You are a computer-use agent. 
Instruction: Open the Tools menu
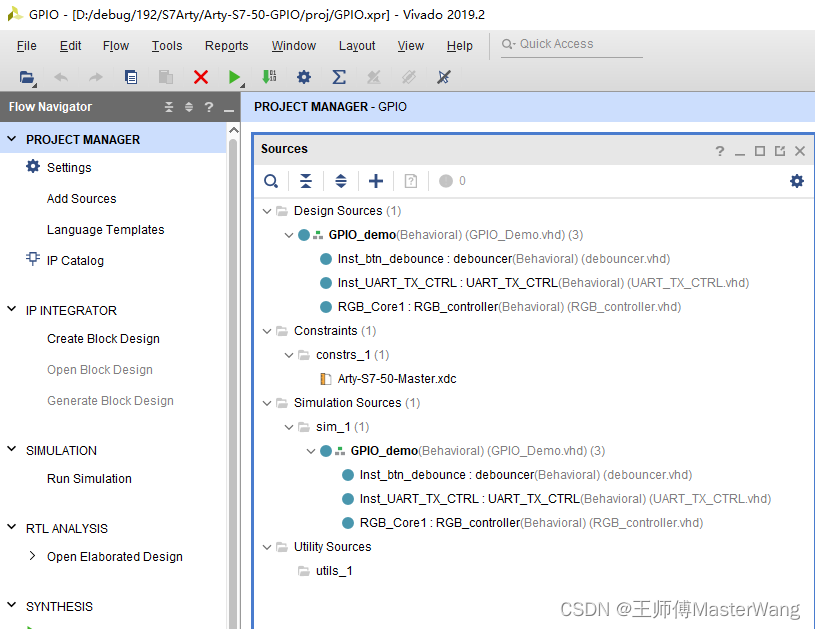coord(167,46)
